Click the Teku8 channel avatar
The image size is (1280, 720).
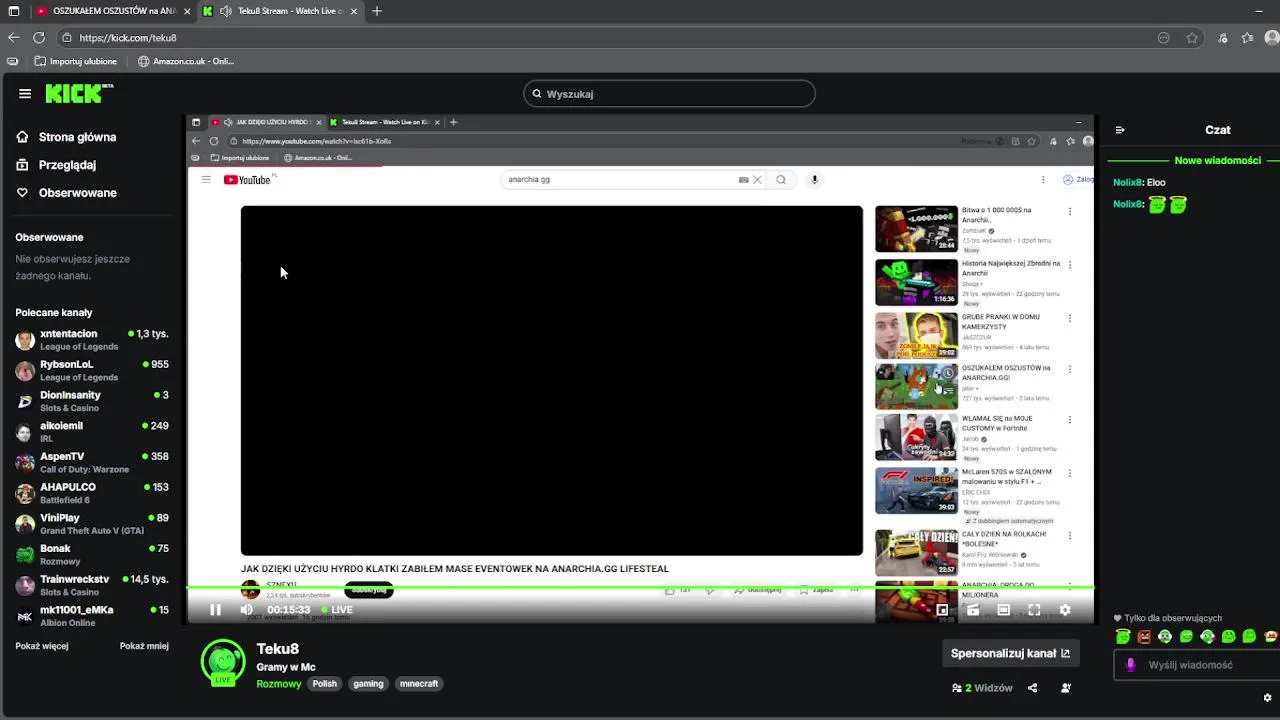click(x=223, y=662)
